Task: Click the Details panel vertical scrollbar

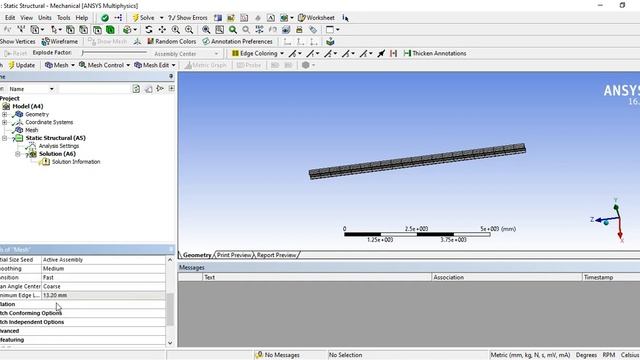Action: click(170, 309)
